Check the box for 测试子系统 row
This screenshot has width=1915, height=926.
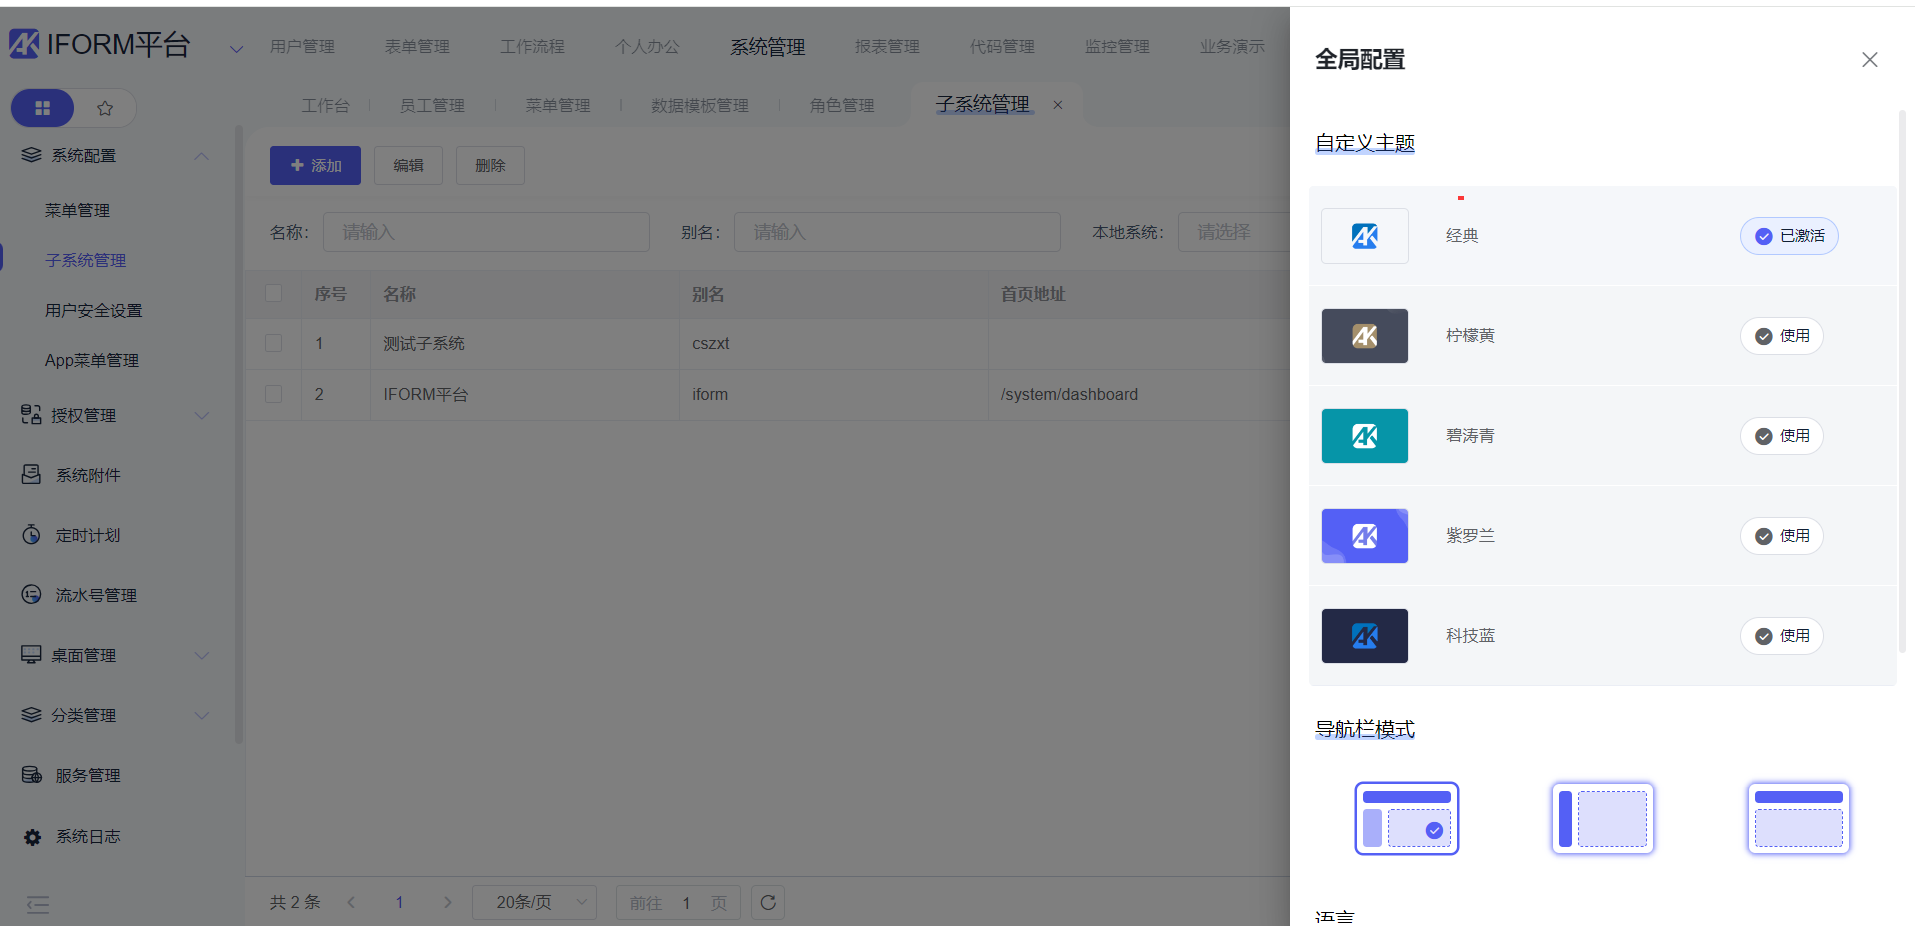coord(273,343)
